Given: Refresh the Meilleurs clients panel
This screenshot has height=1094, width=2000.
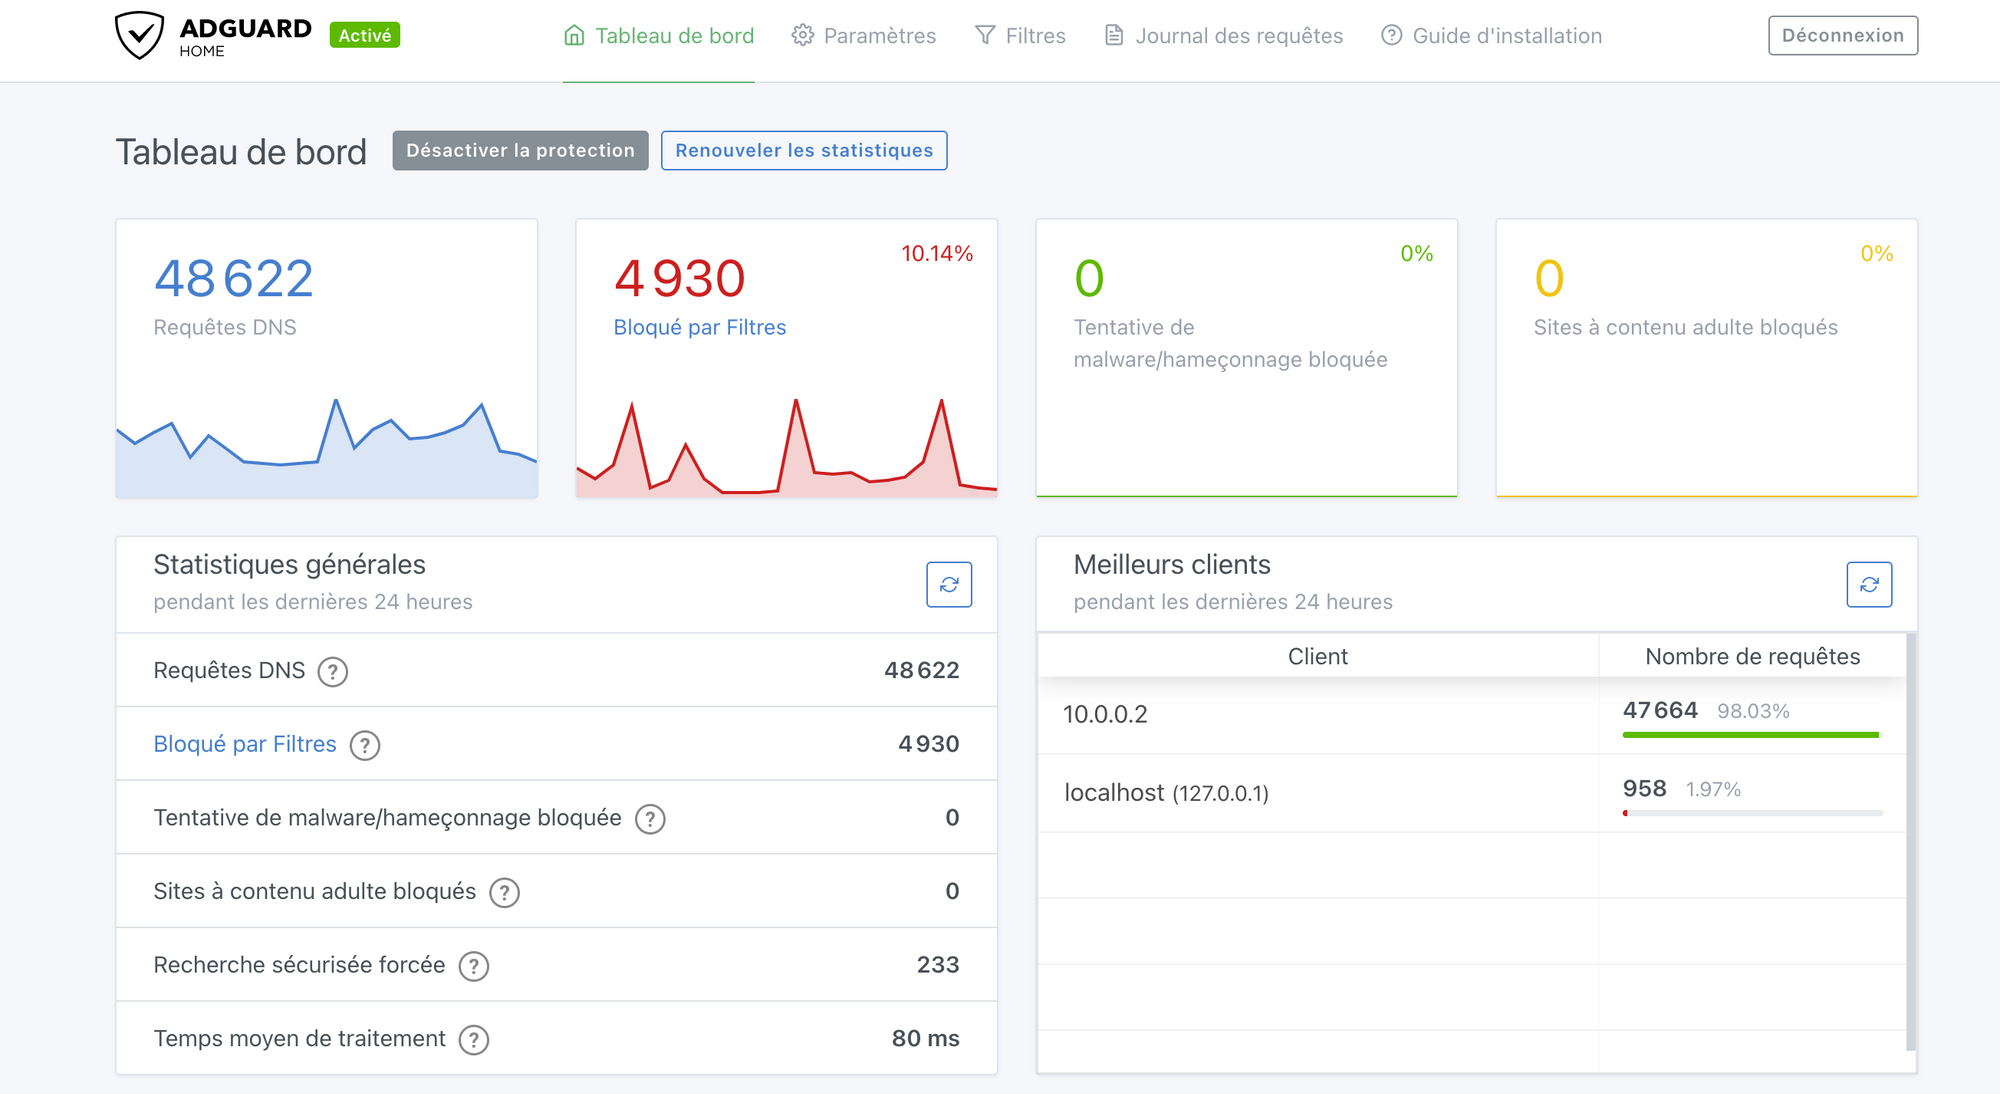Looking at the screenshot, I should pos(1869,585).
